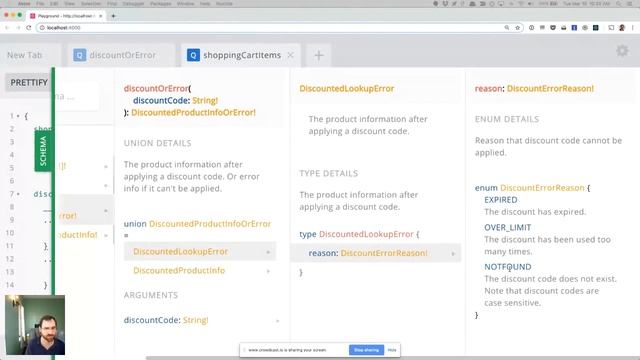Open DiscountedProductInfoOrError! return type link
This screenshot has width=640, height=360.
coord(193,112)
